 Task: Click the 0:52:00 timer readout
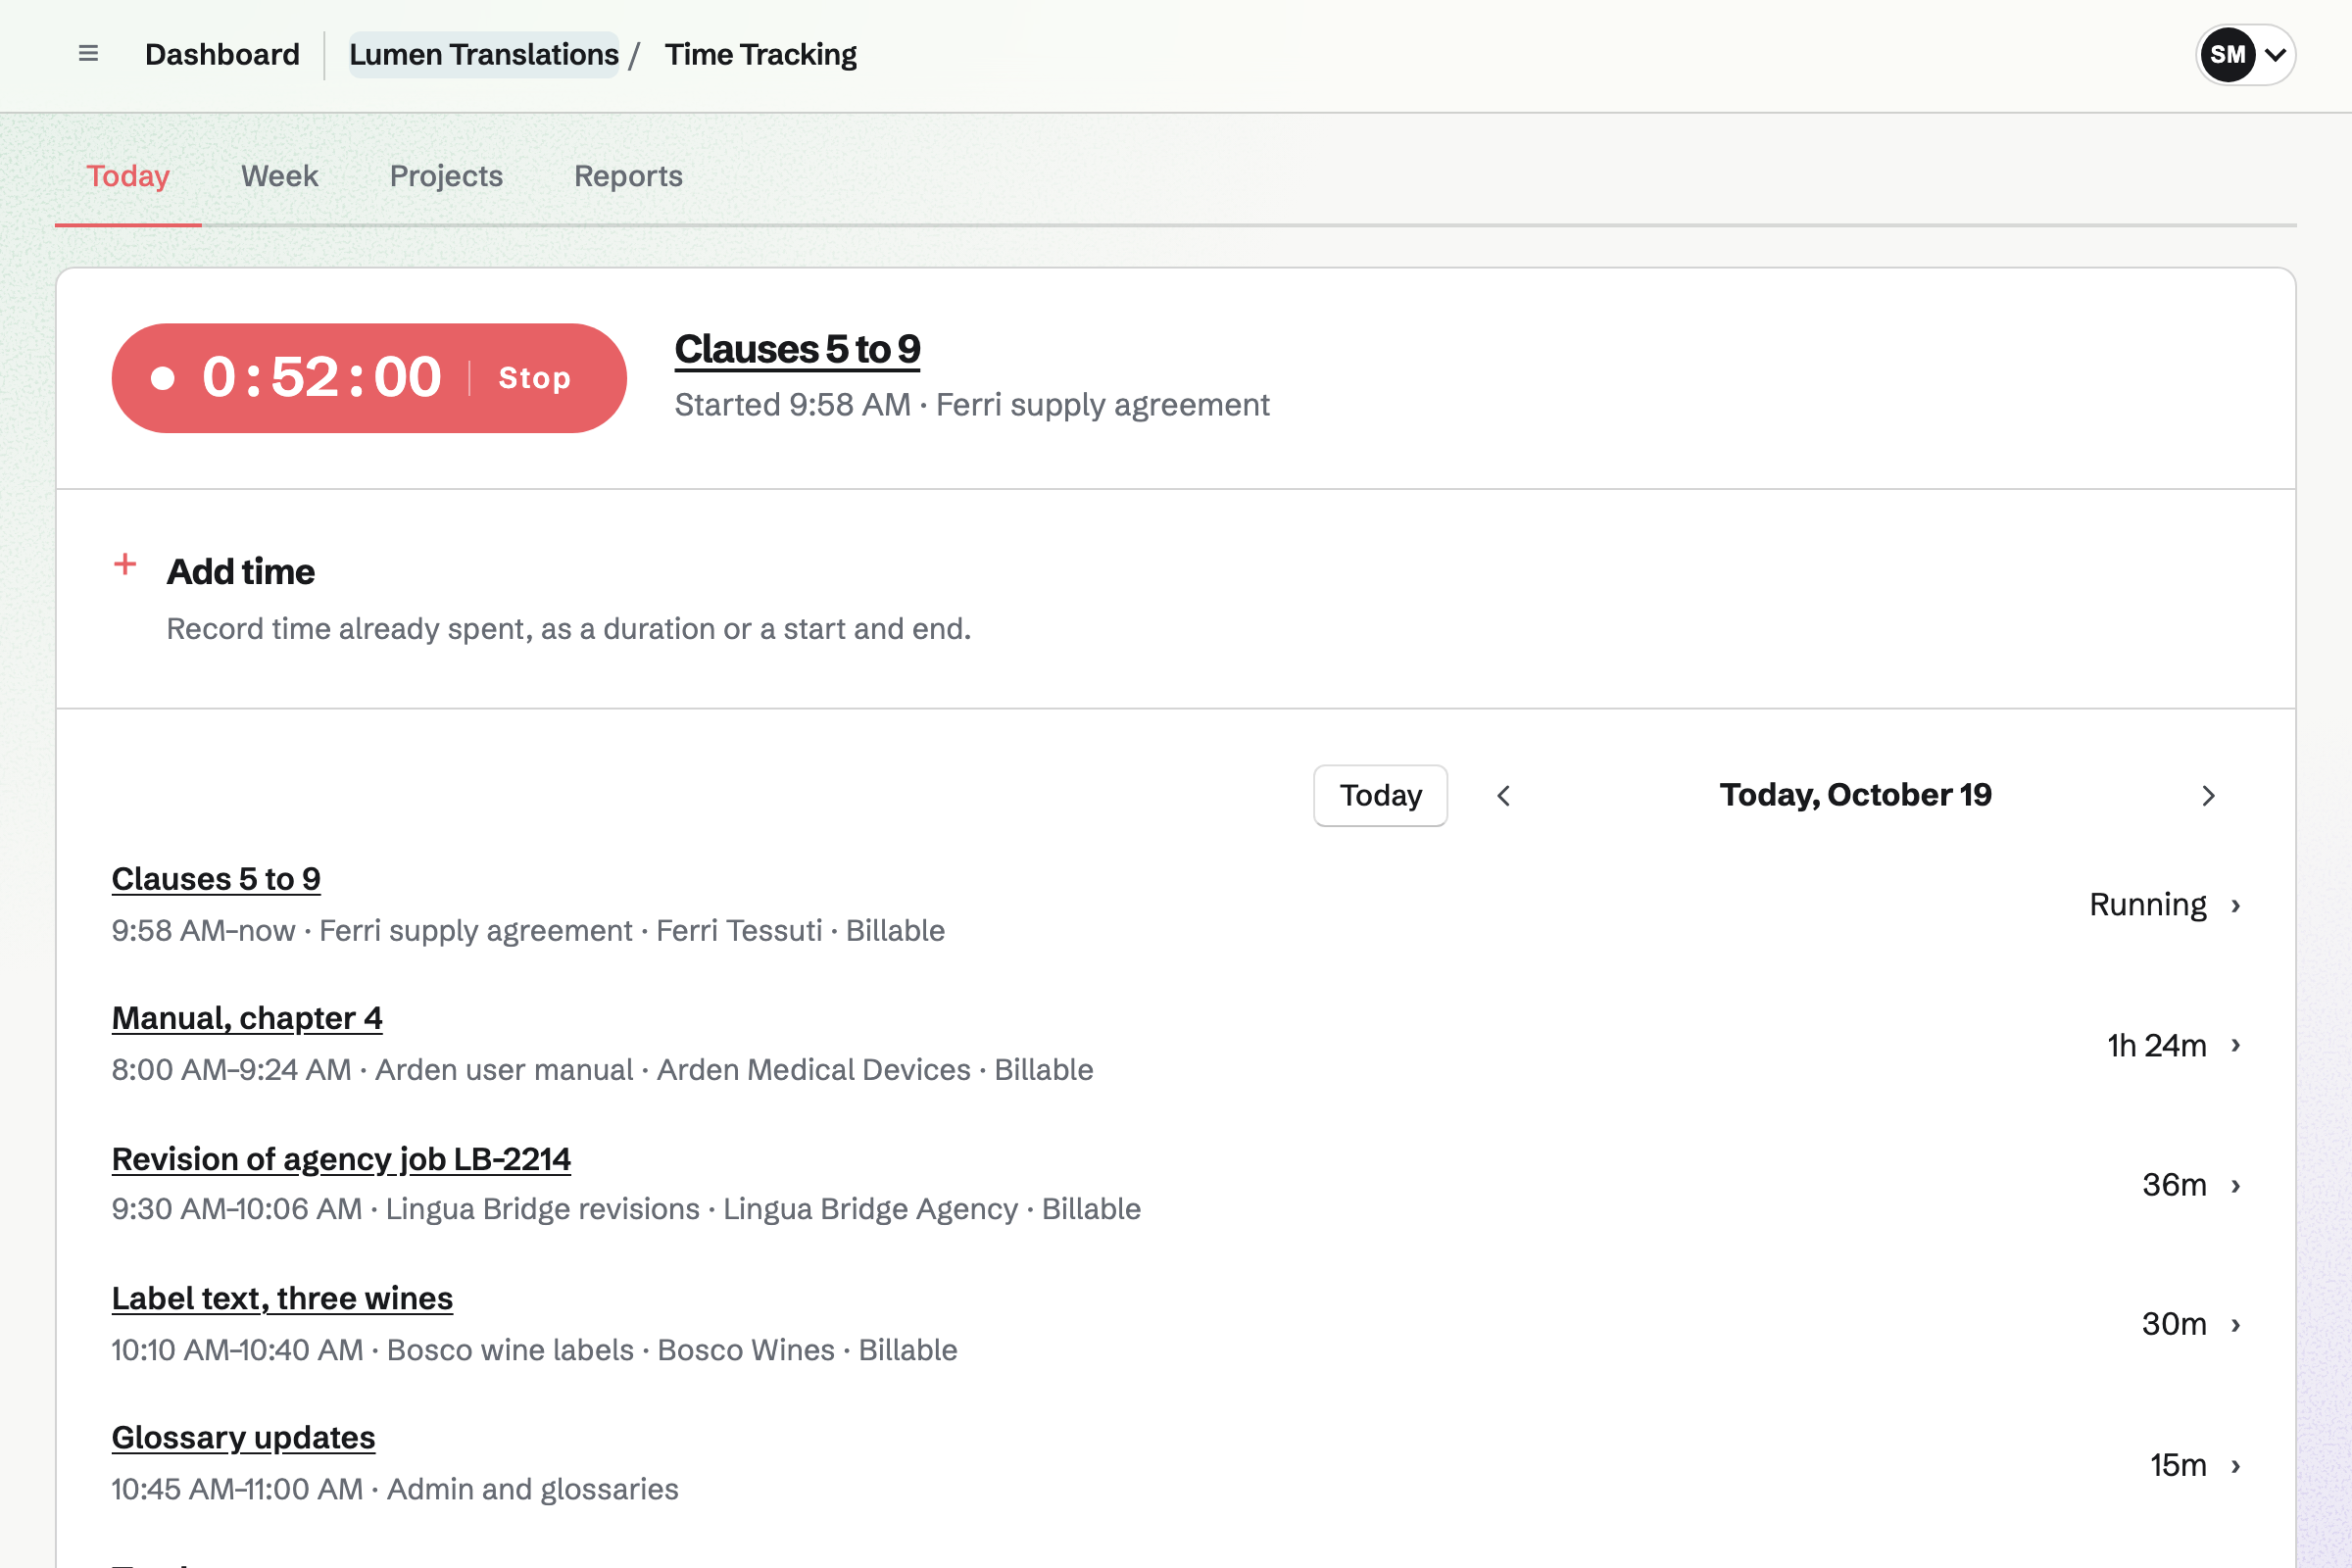tap(322, 377)
